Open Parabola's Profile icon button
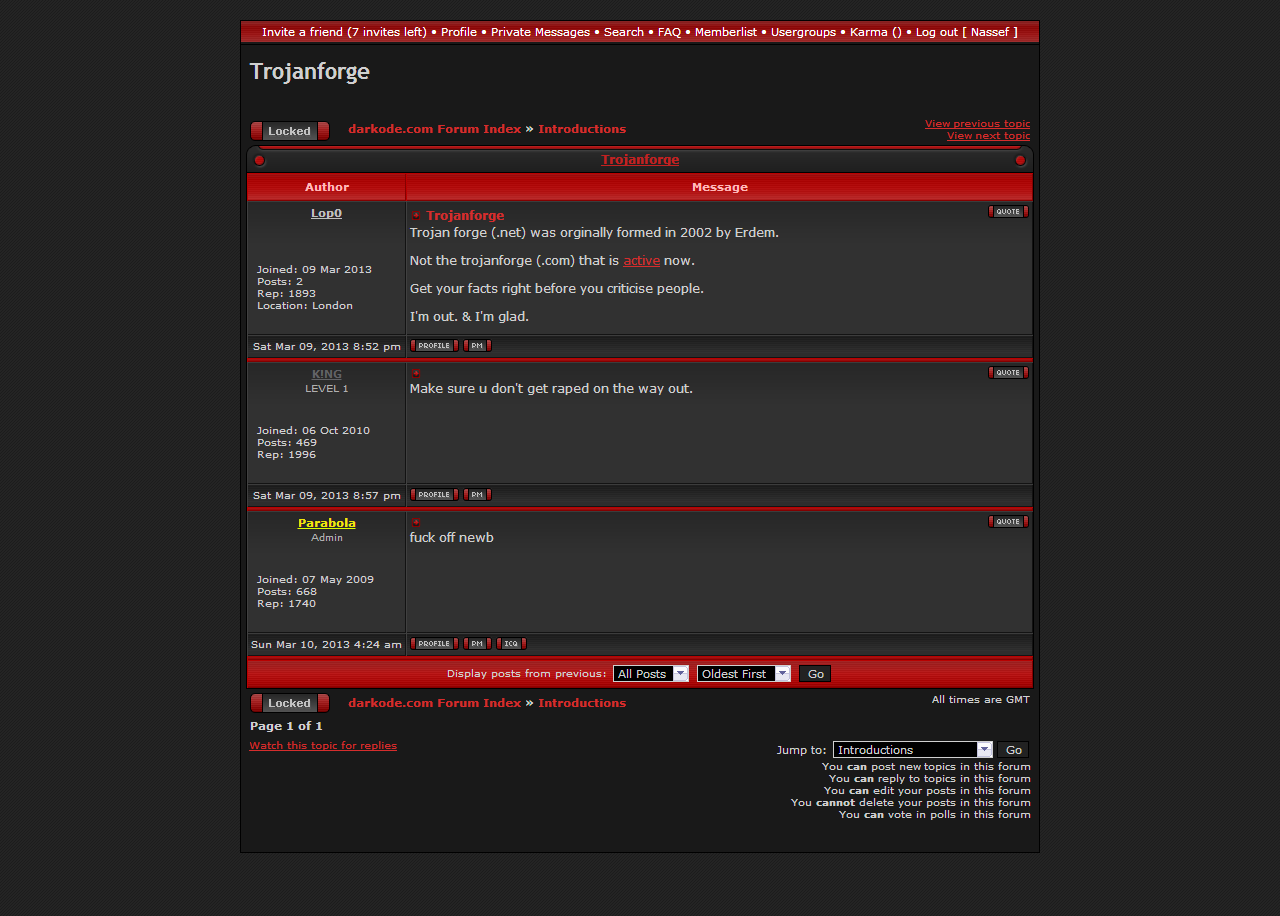This screenshot has width=1280, height=916. 434,644
